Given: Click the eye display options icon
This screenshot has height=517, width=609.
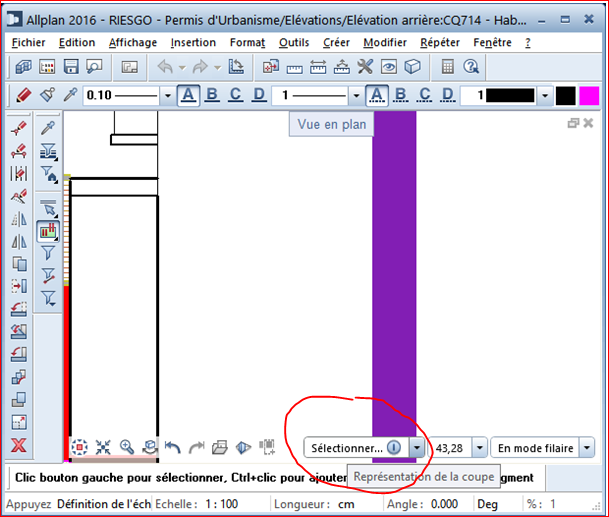Looking at the screenshot, I should pos(389,67).
